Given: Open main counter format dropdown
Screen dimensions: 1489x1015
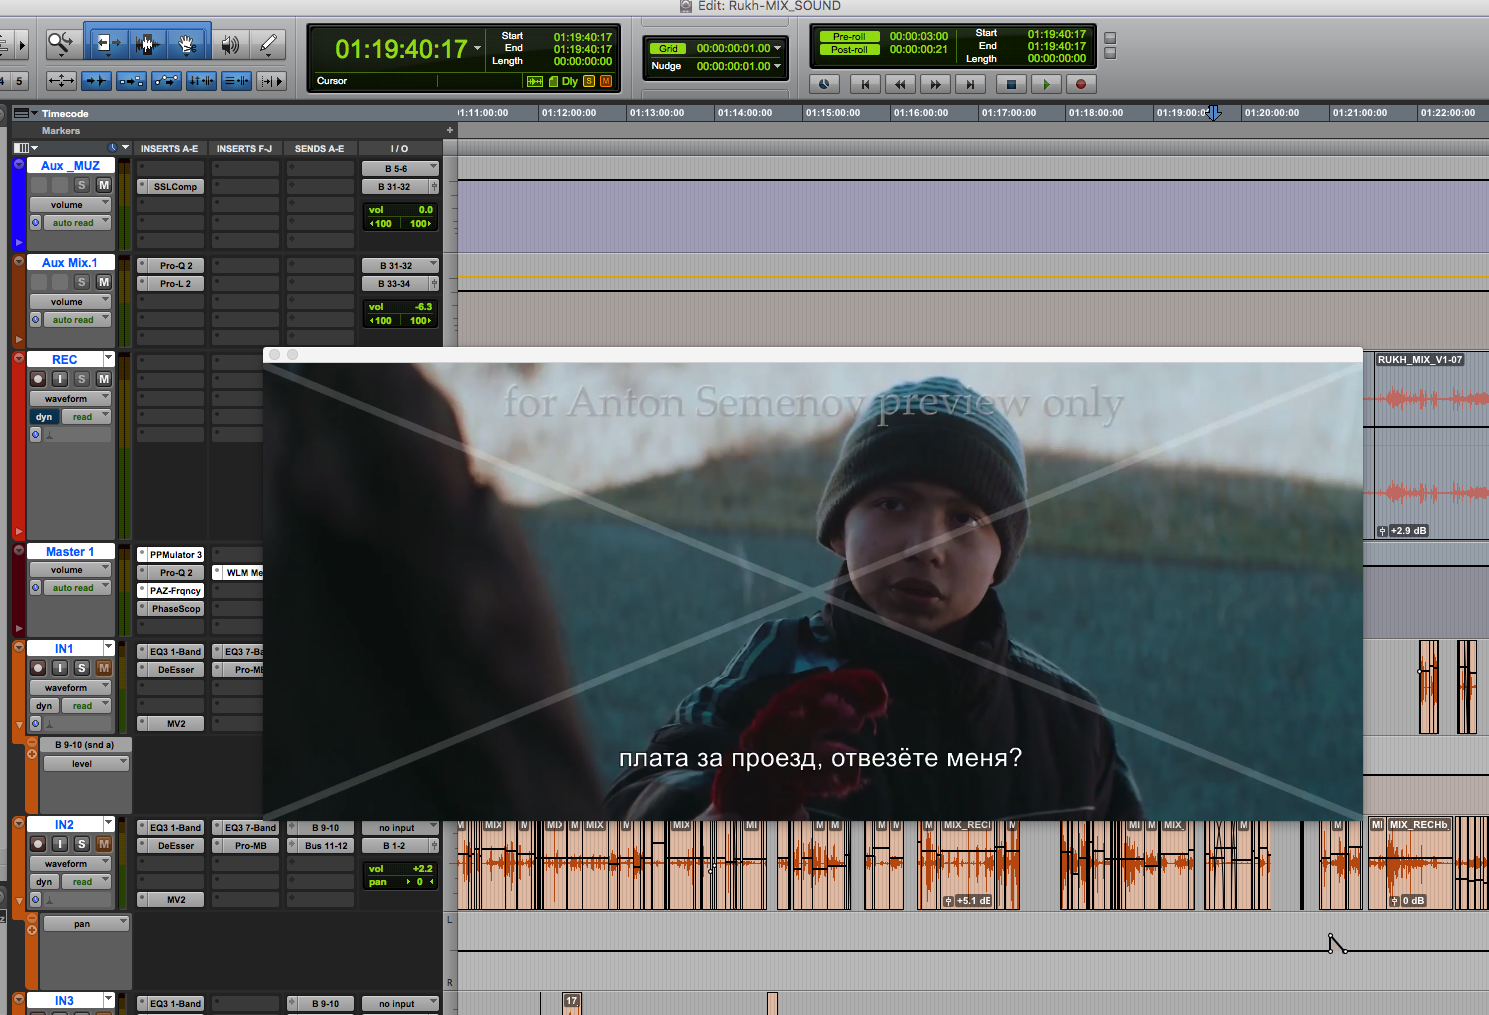Looking at the screenshot, I should click(478, 48).
